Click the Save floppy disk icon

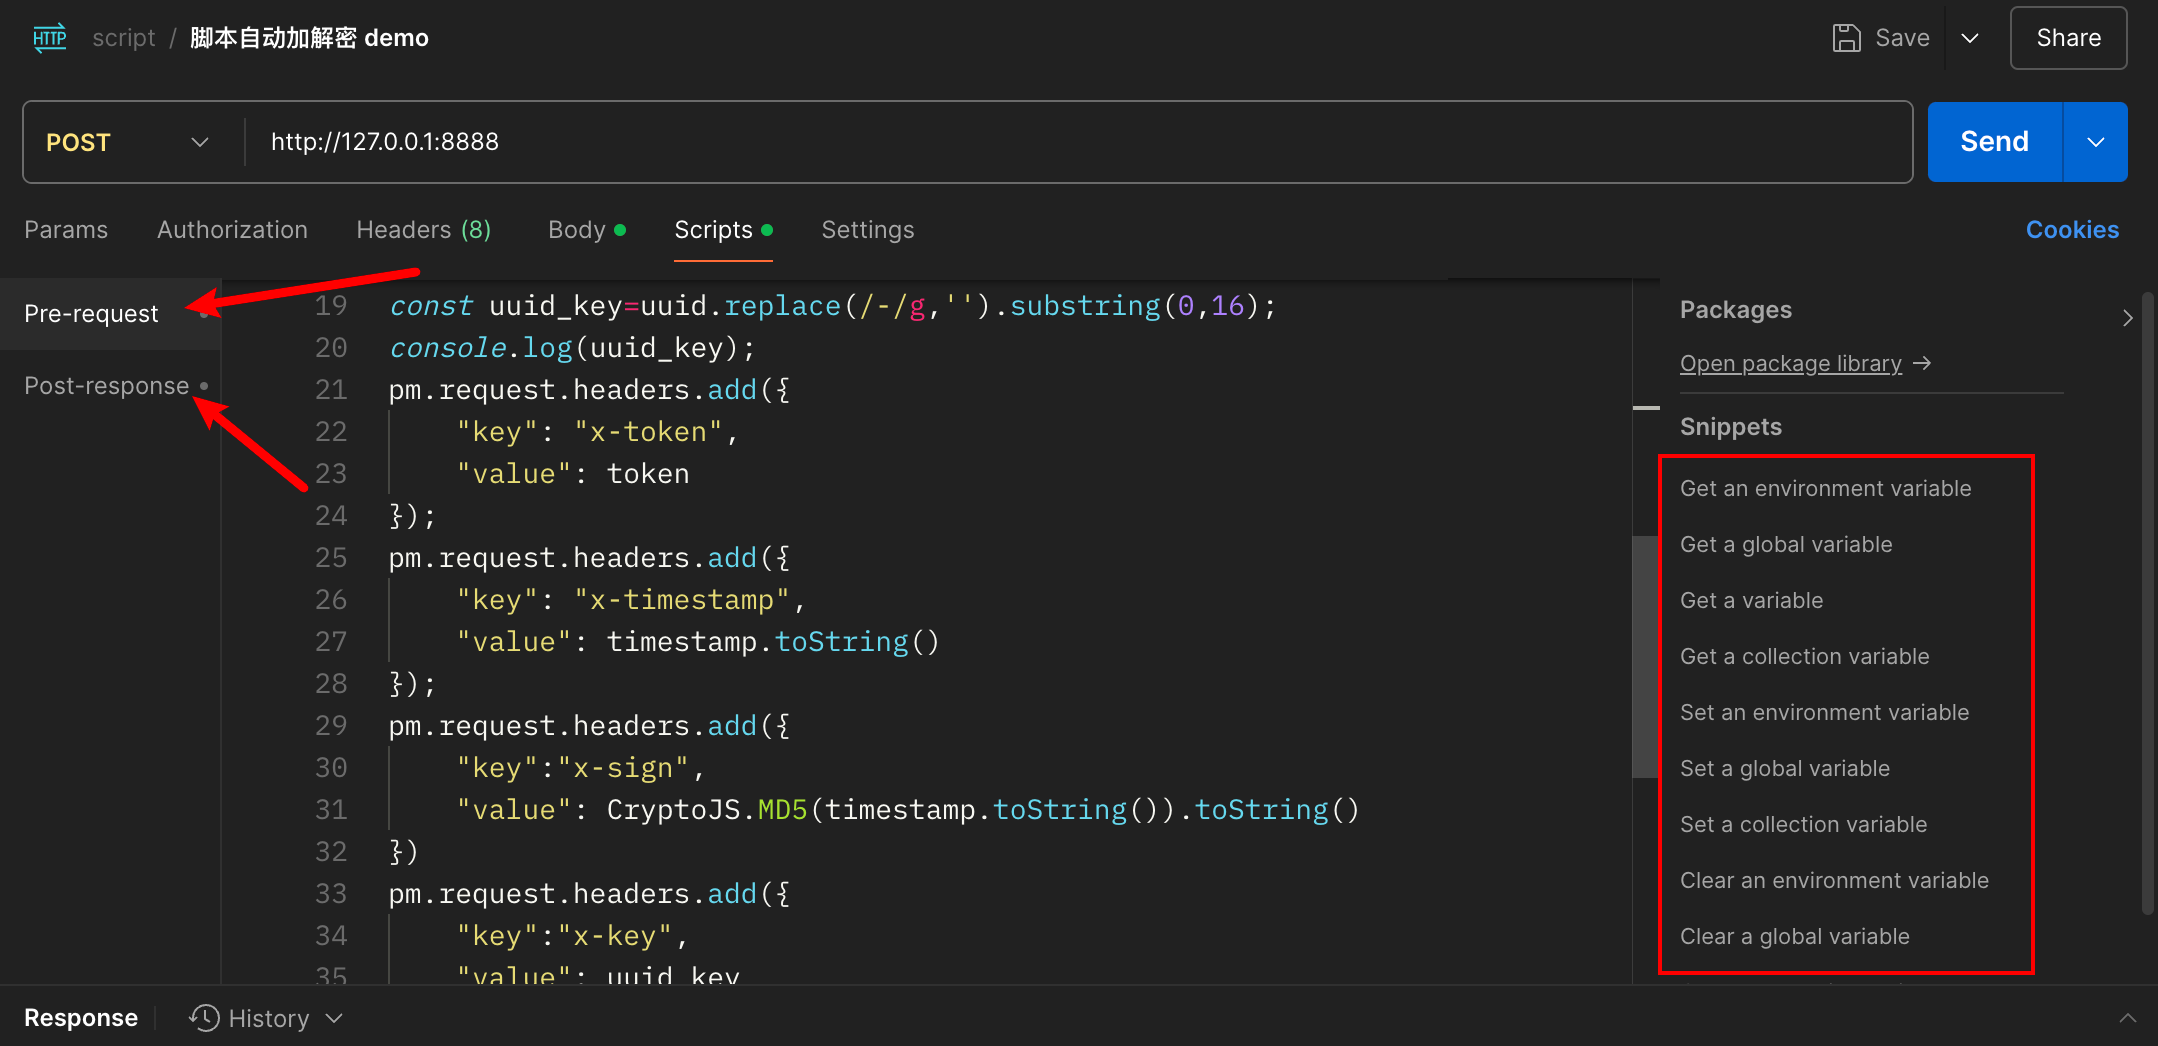point(1845,38)
